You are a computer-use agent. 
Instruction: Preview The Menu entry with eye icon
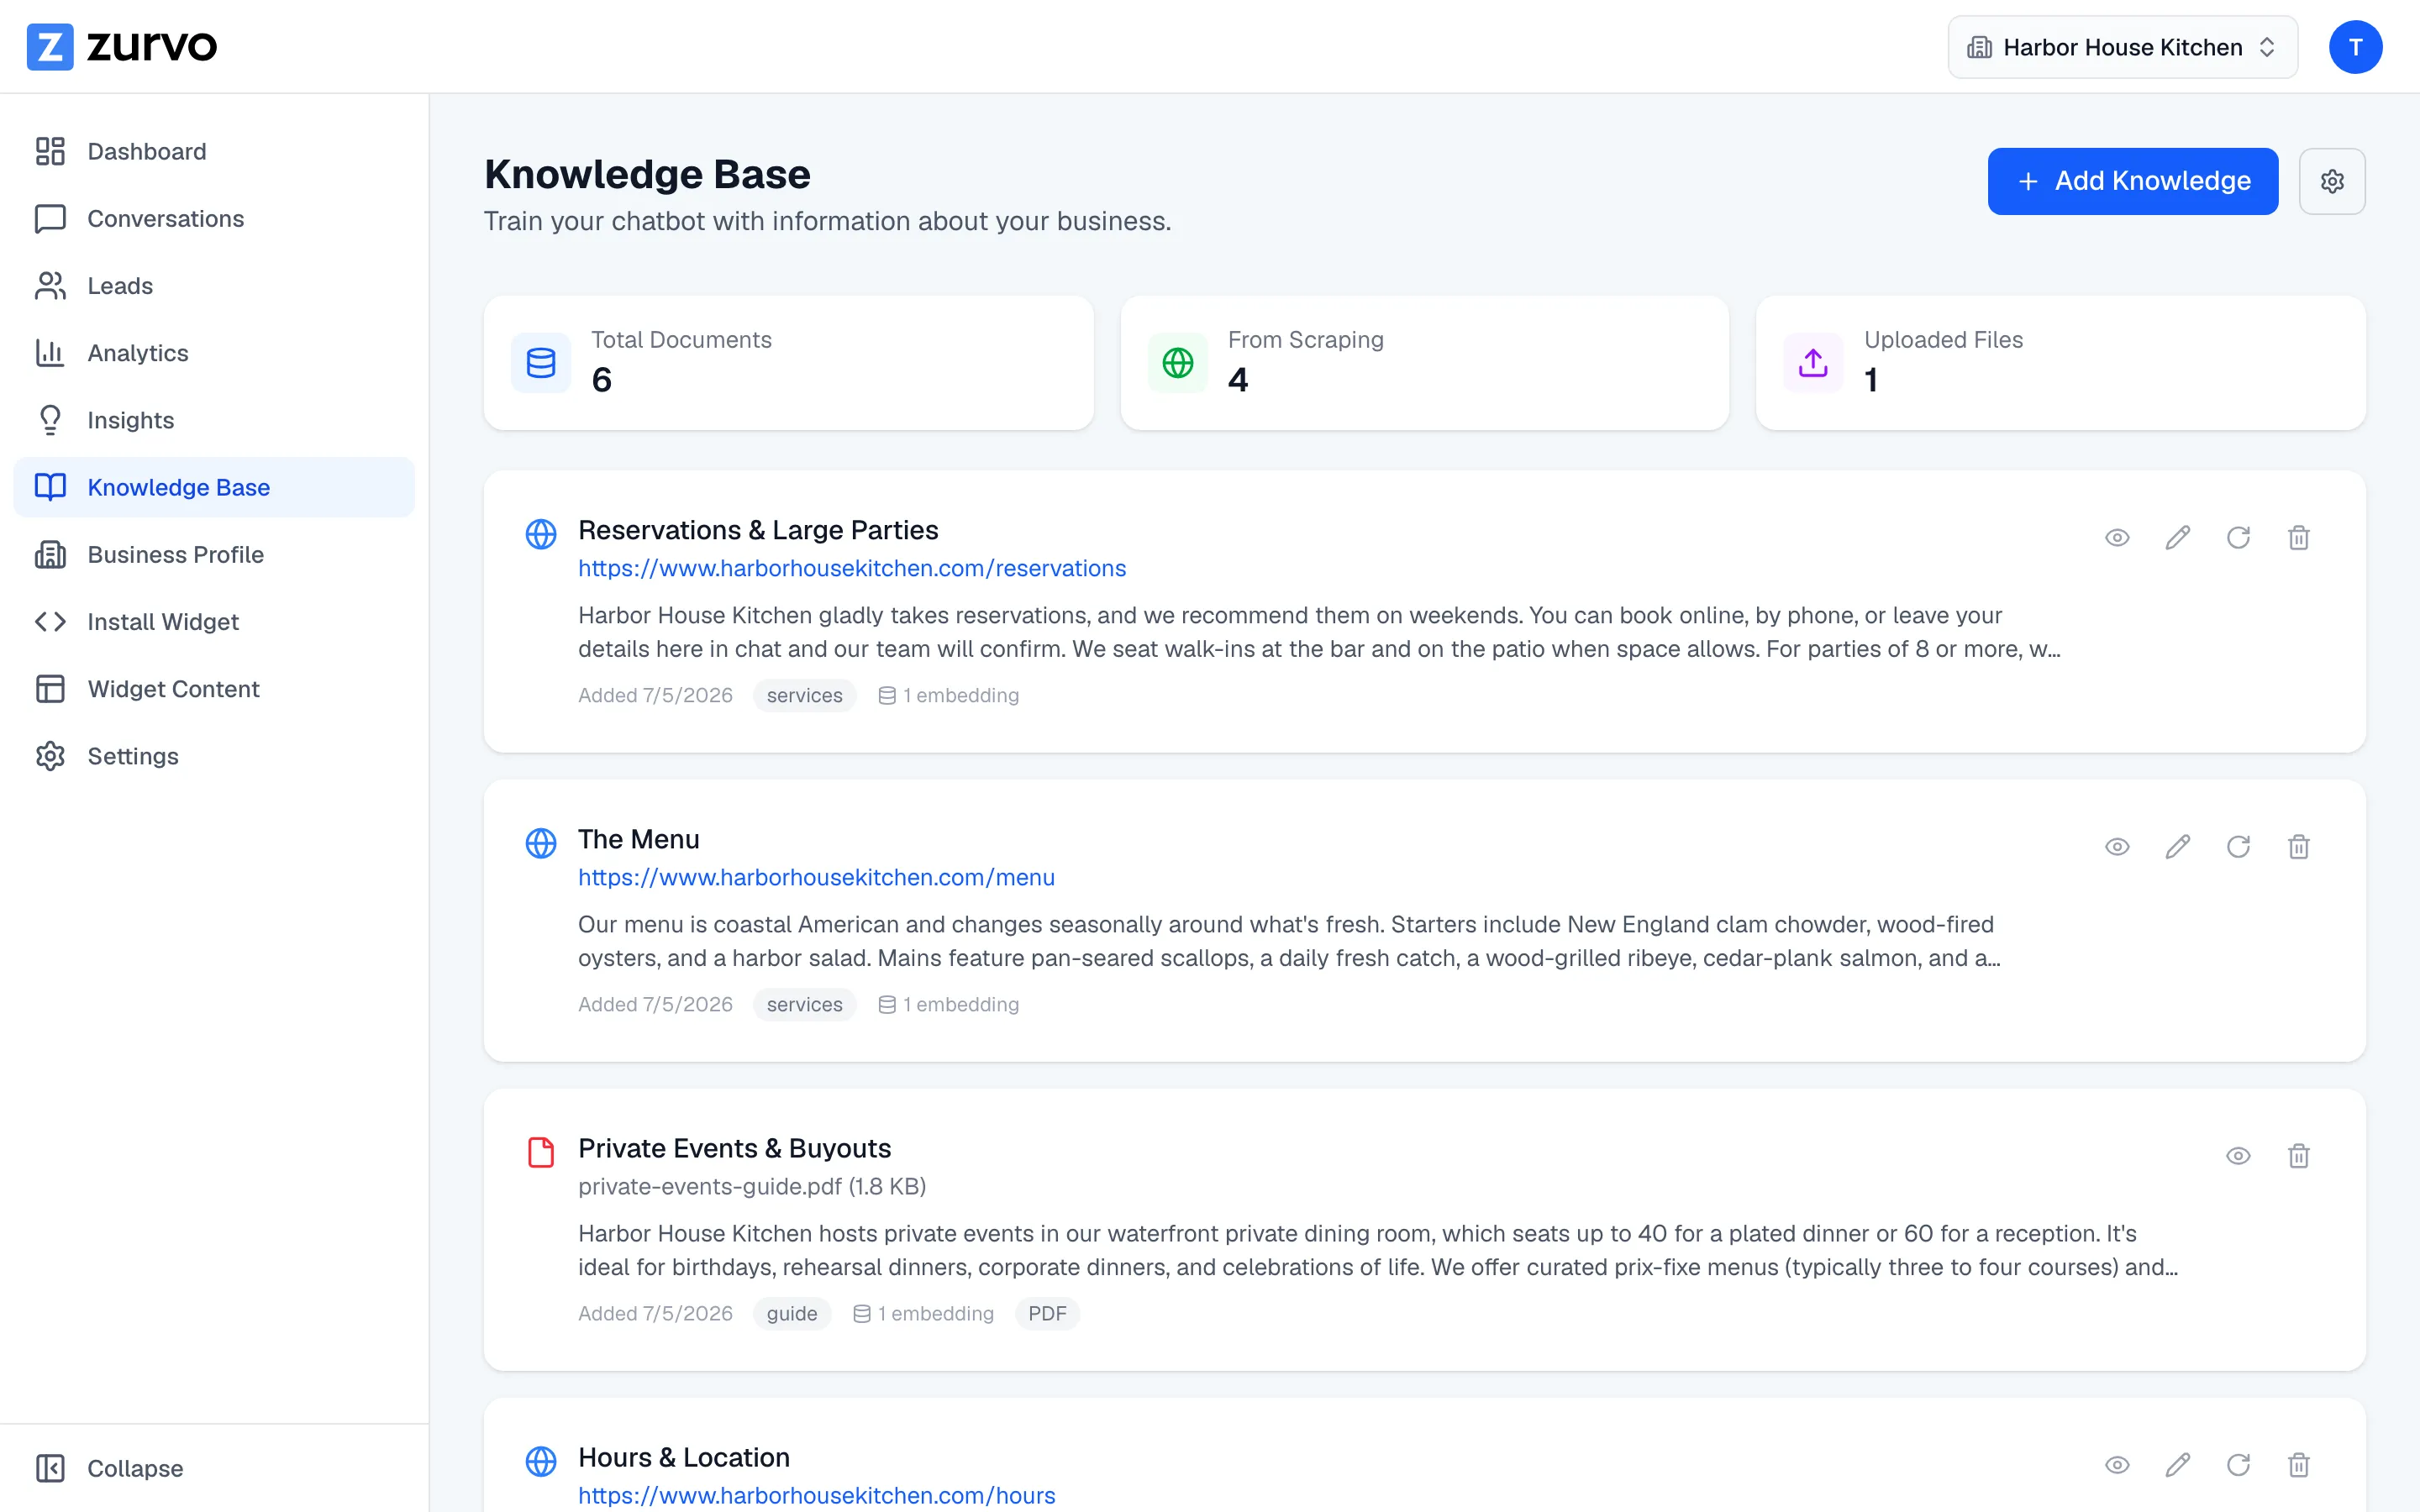2117,847
